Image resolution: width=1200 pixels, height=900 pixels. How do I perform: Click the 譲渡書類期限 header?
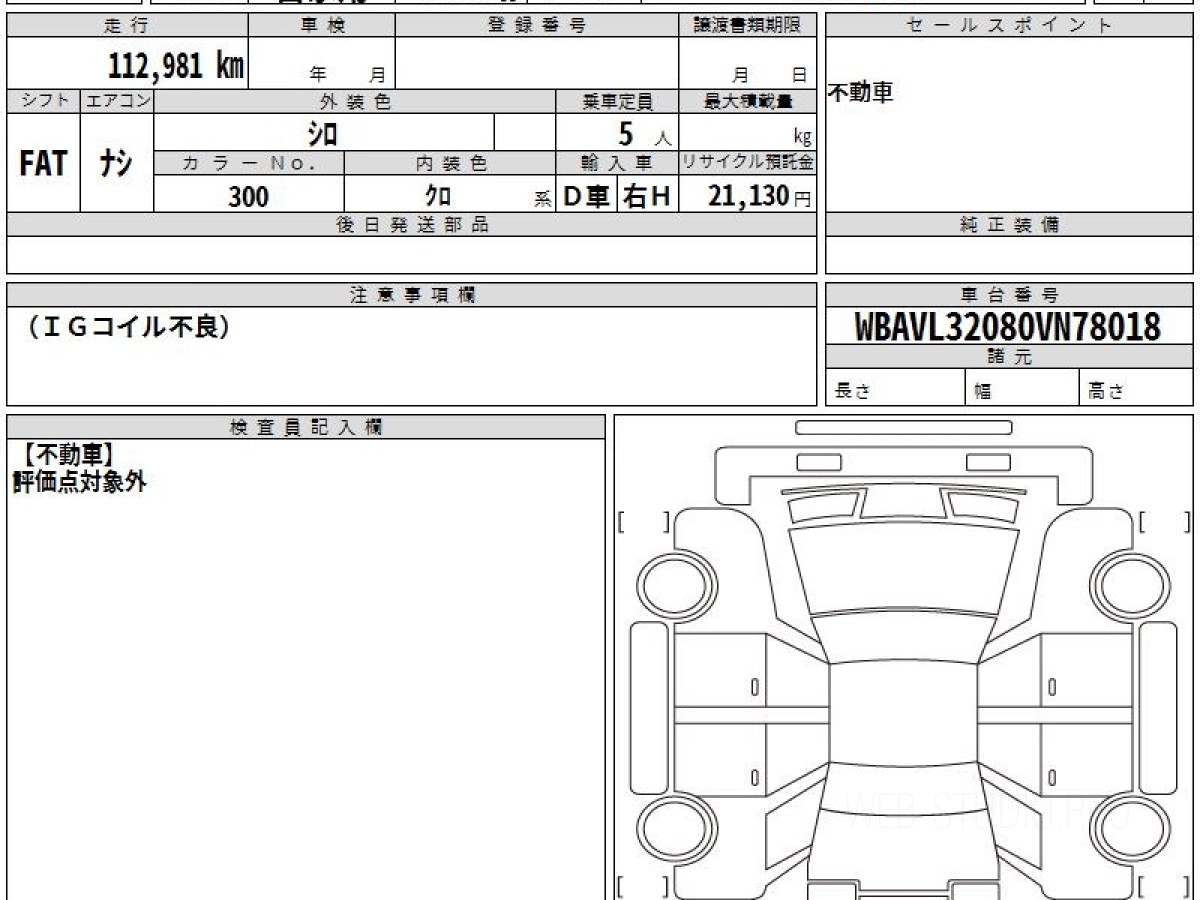pos(747,26)
